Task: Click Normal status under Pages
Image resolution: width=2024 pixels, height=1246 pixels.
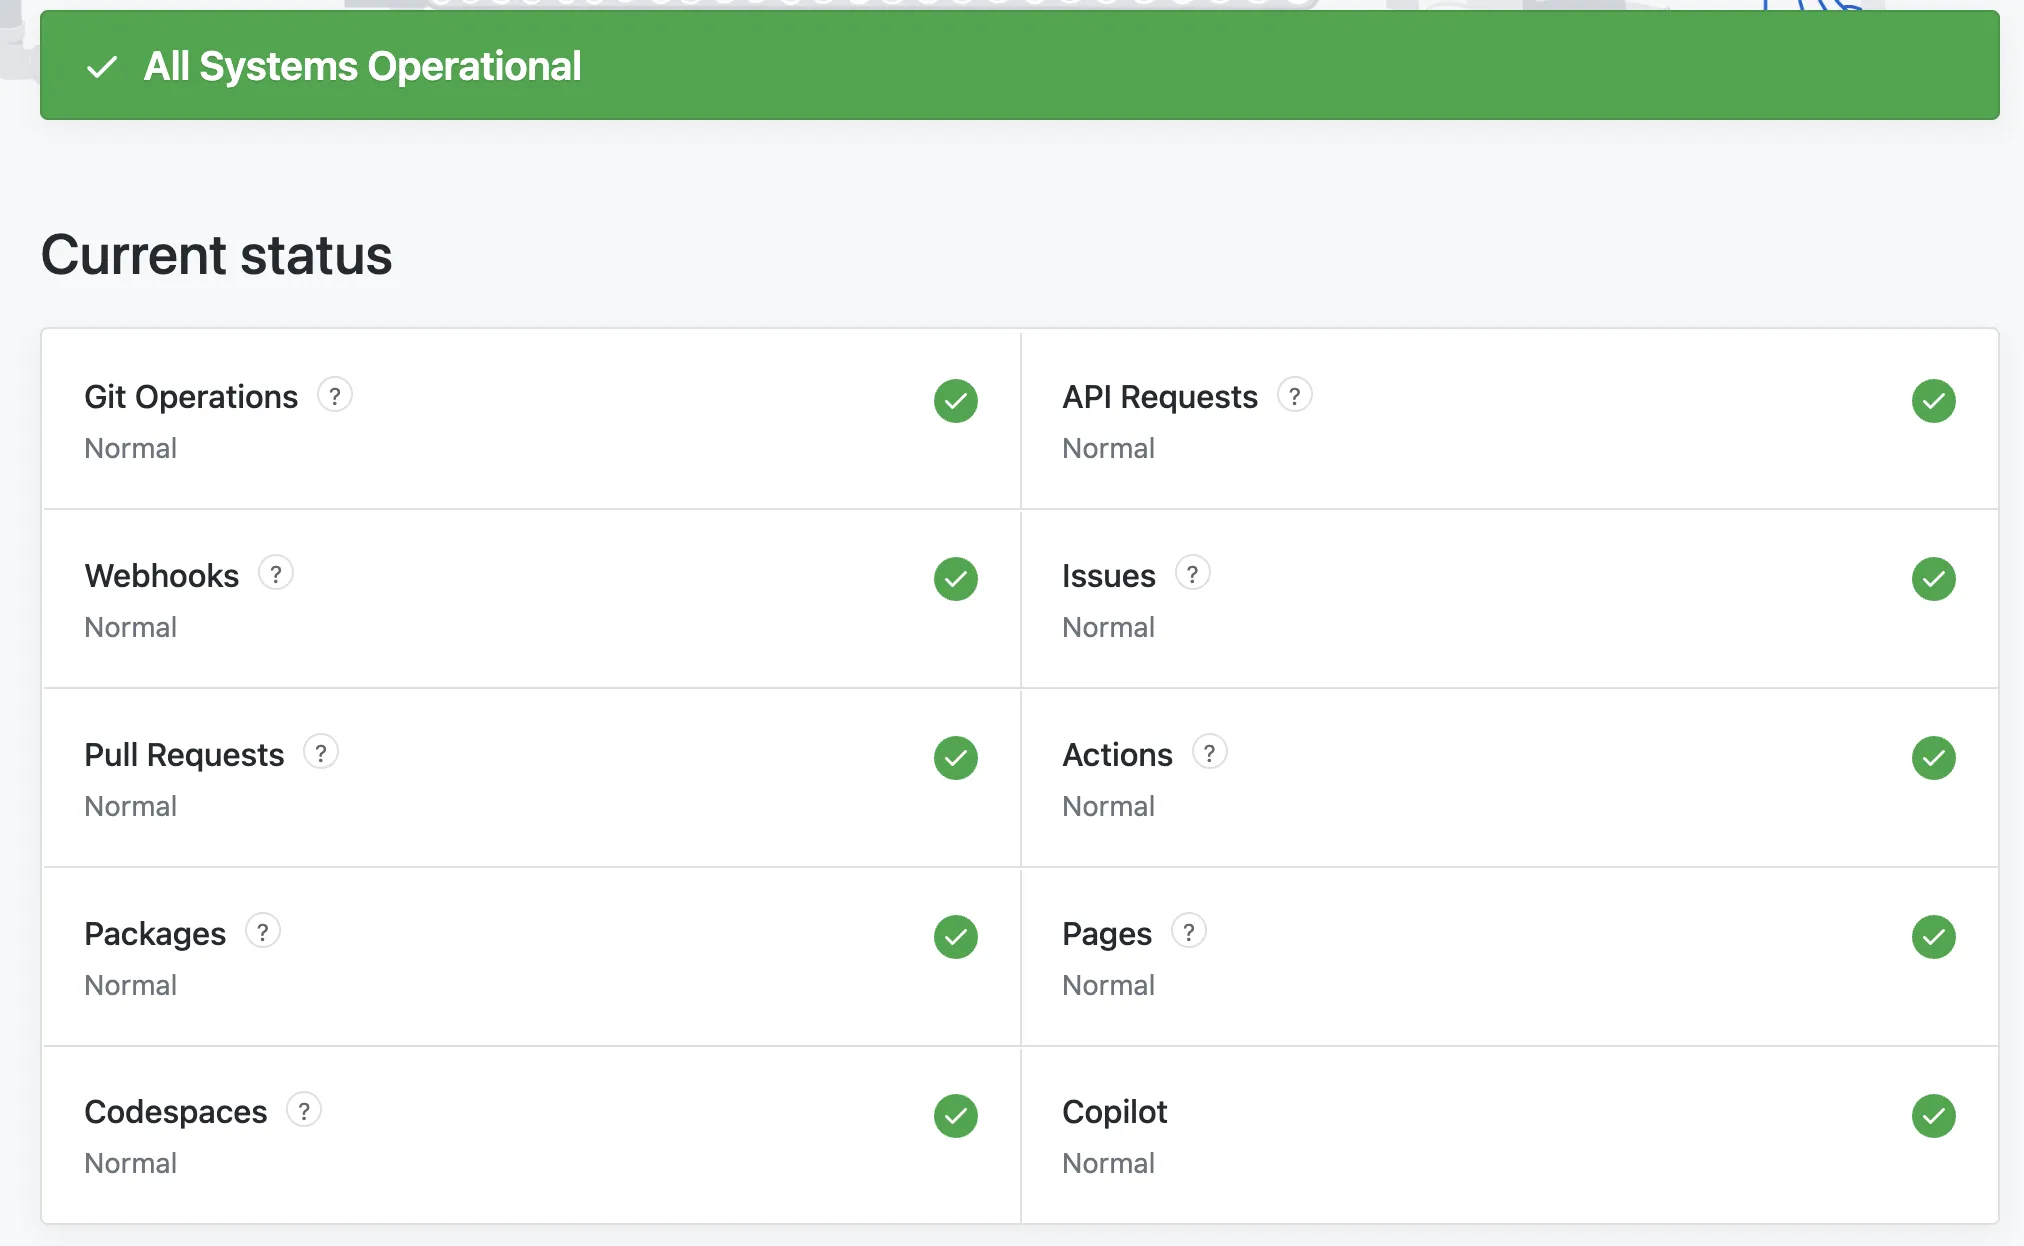Action: pyautogui.click(x=1109, y=985)
